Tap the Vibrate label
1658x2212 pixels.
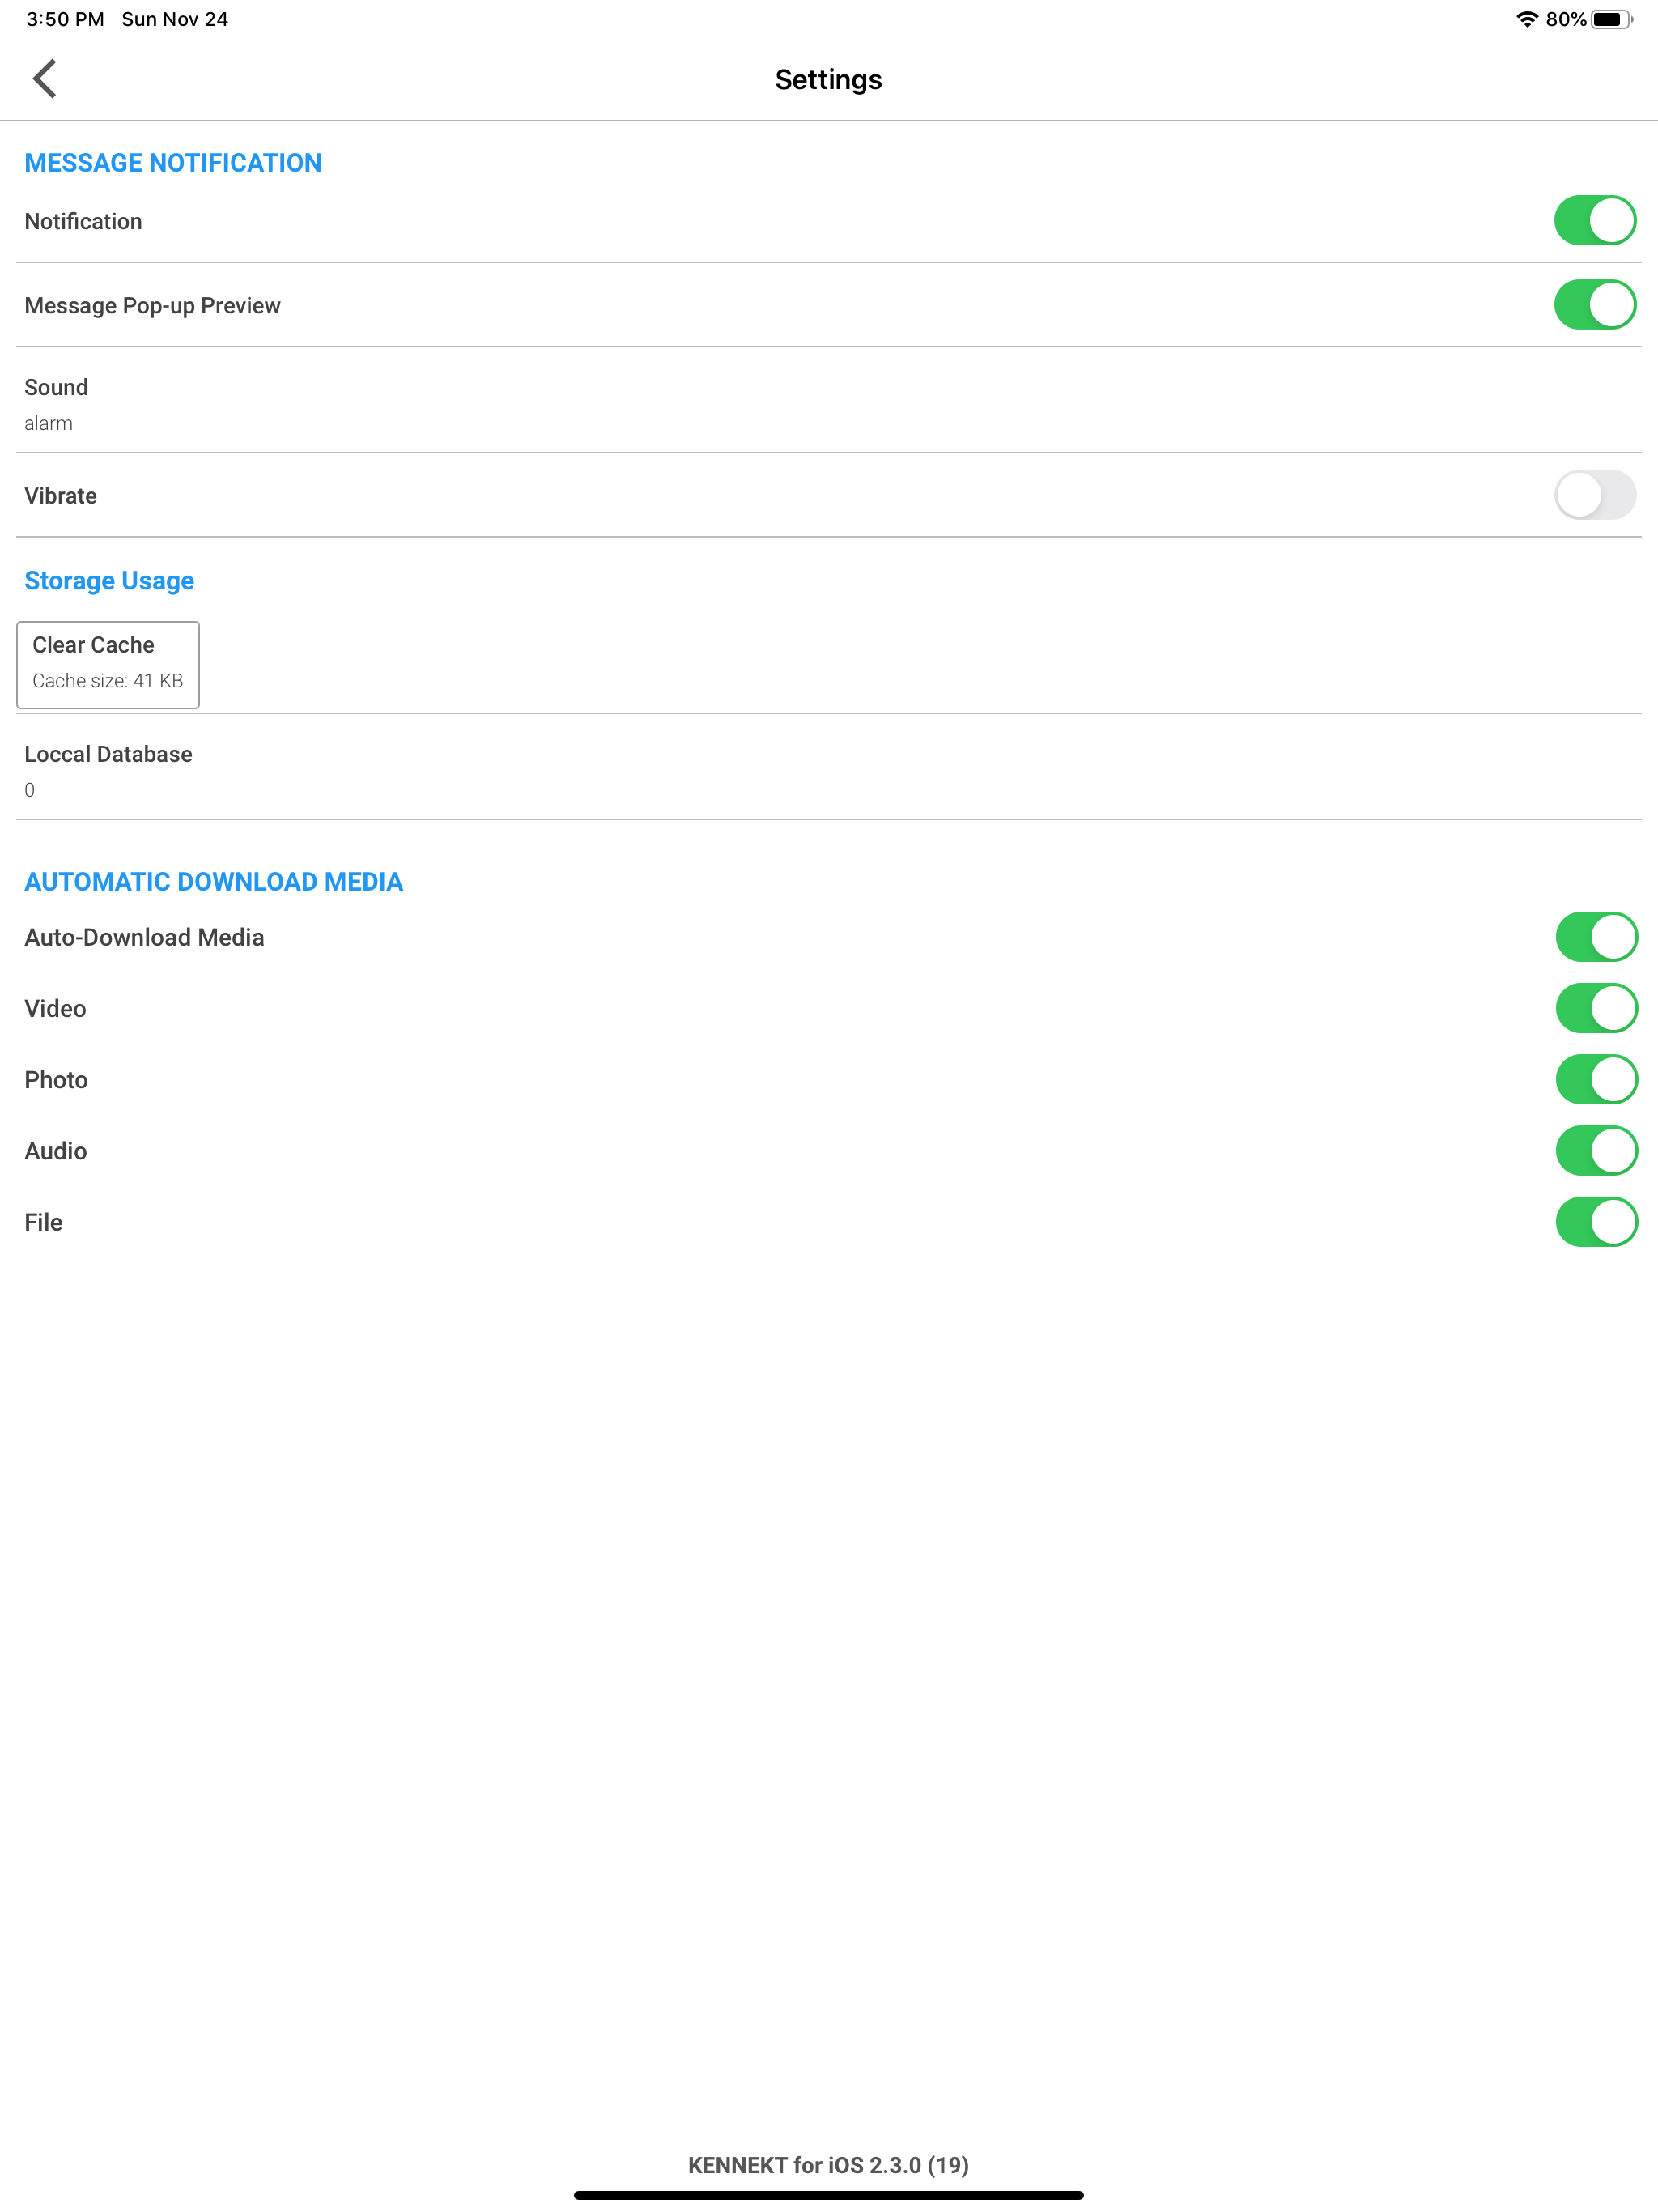61,496
